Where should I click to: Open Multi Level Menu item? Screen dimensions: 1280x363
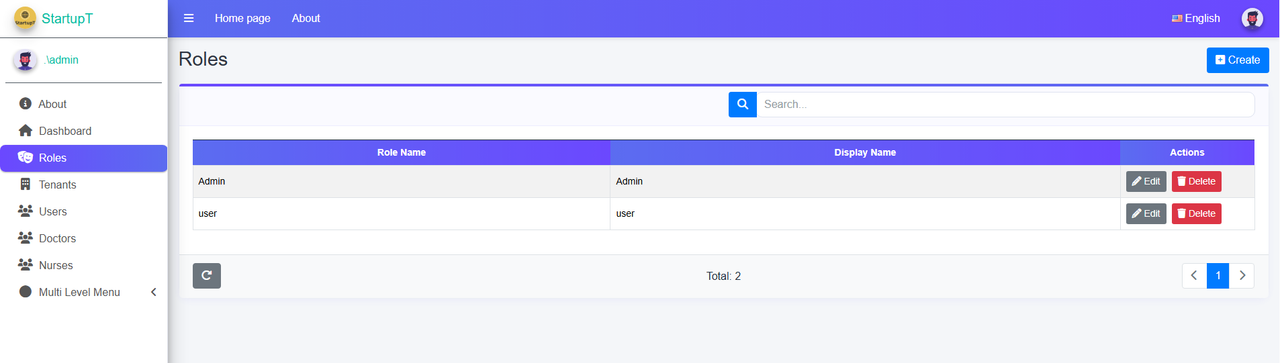pyautogui.click(x=84, y=292)
